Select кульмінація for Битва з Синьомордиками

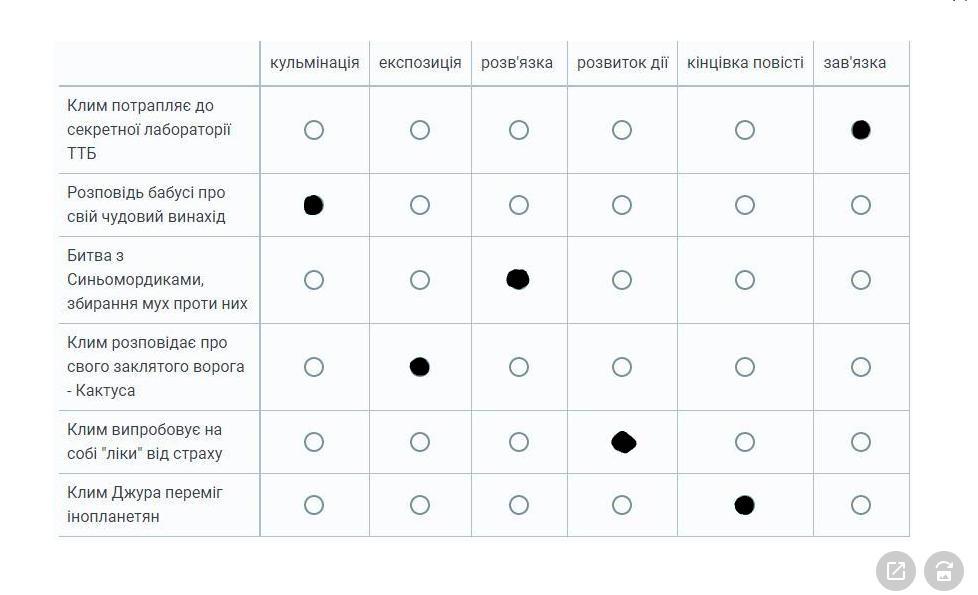point(314,280)
